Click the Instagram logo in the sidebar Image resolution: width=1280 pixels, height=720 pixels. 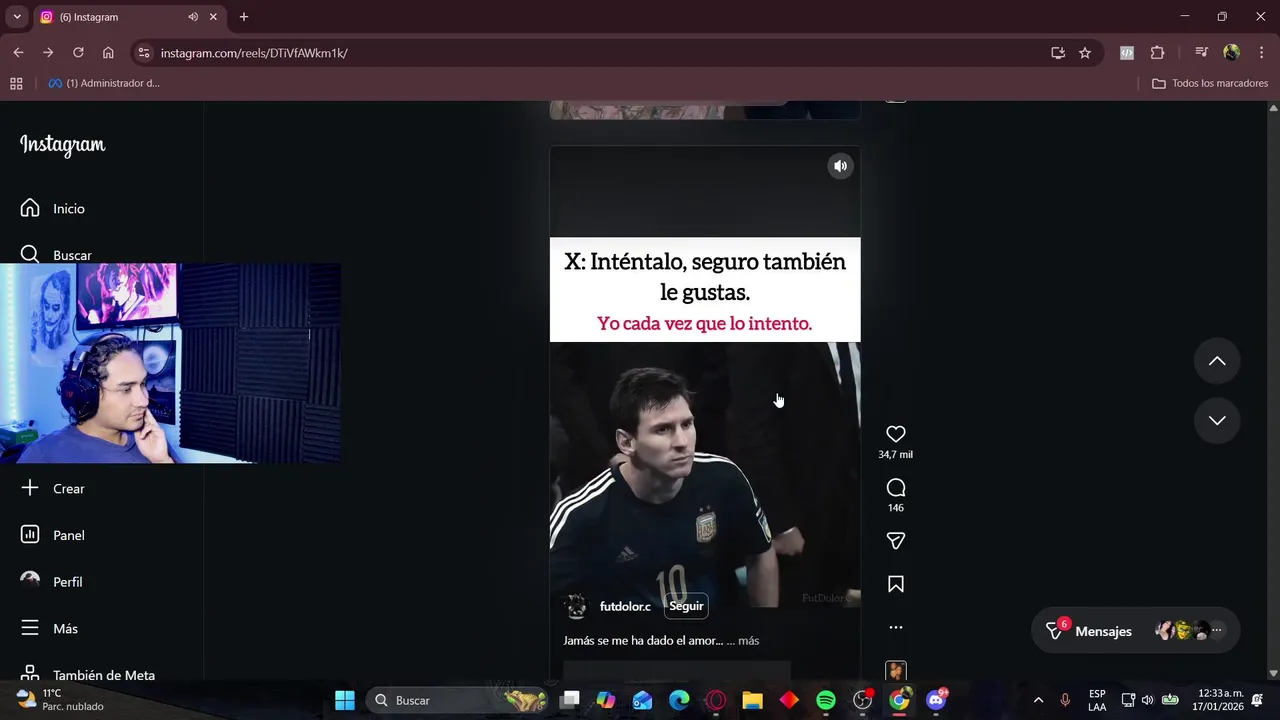62,145
